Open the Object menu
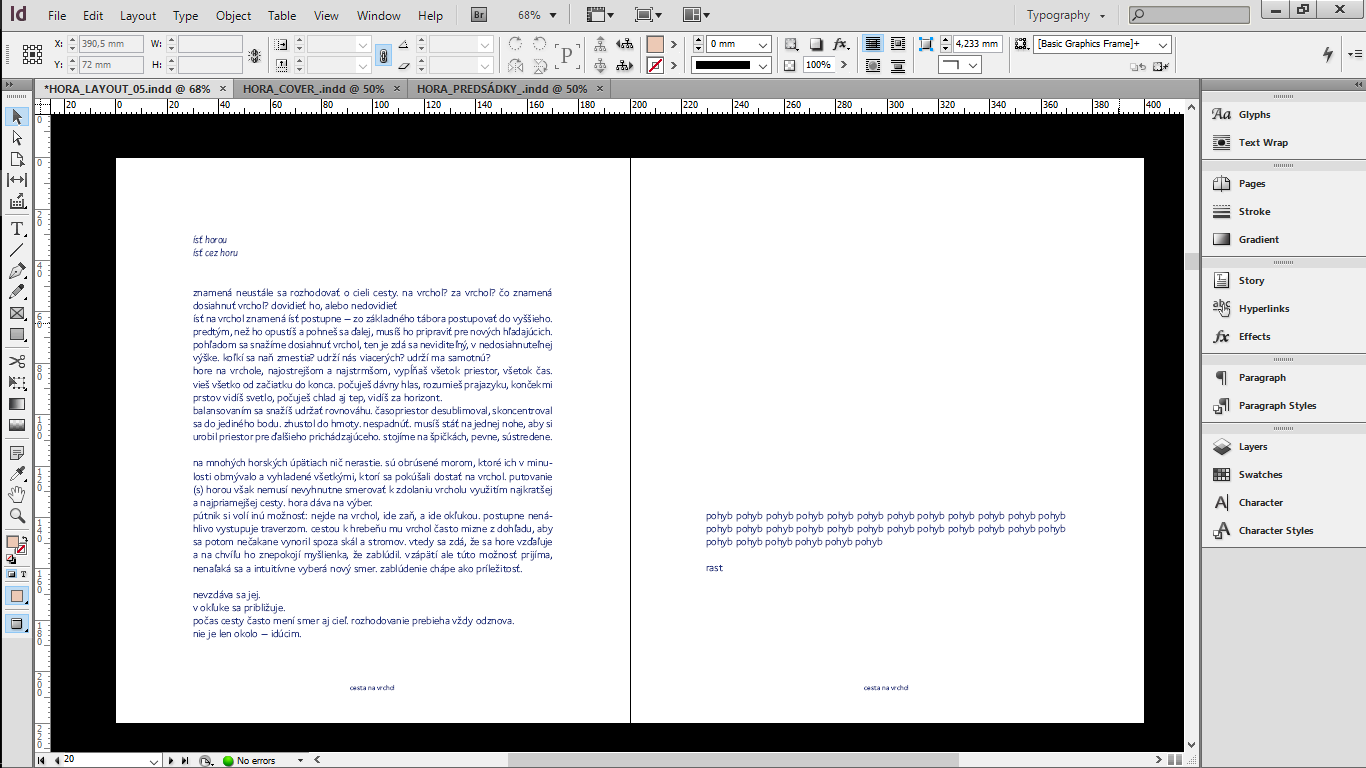The height and width of the screenshot is (768, 1366). (x=233, y=16)
